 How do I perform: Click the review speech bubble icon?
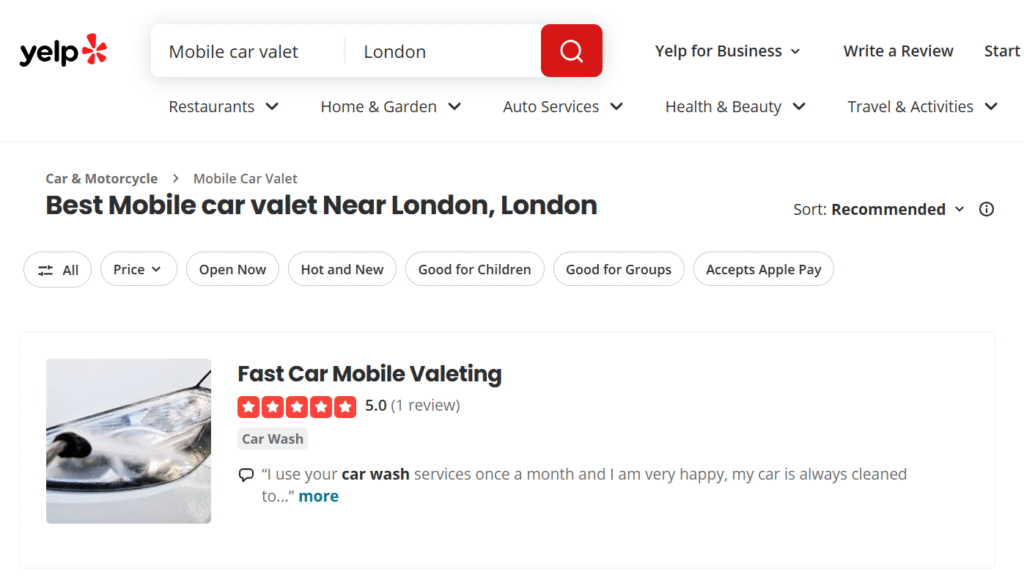coord(246,475)
